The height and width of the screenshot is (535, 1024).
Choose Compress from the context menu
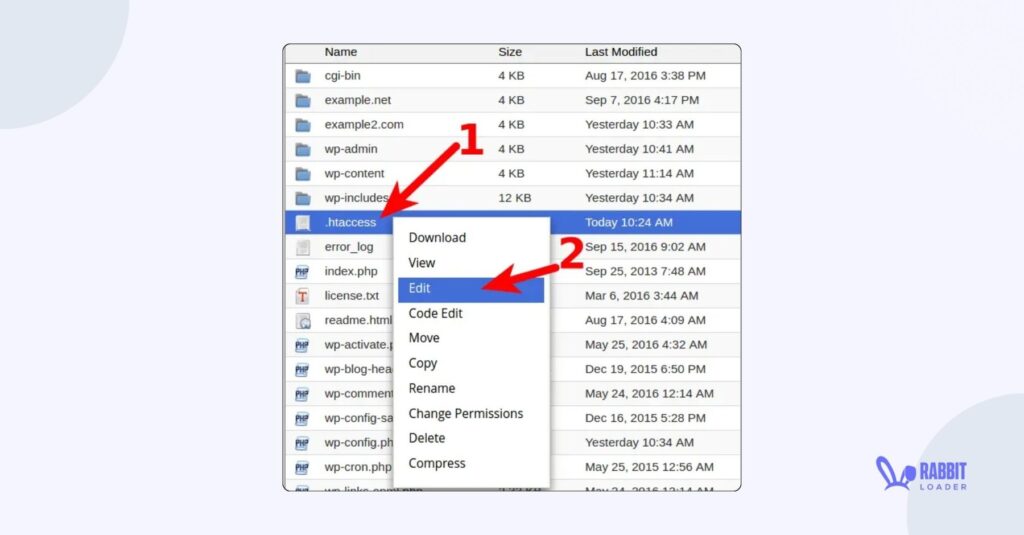pyautogui.click(x=437, y=464)
